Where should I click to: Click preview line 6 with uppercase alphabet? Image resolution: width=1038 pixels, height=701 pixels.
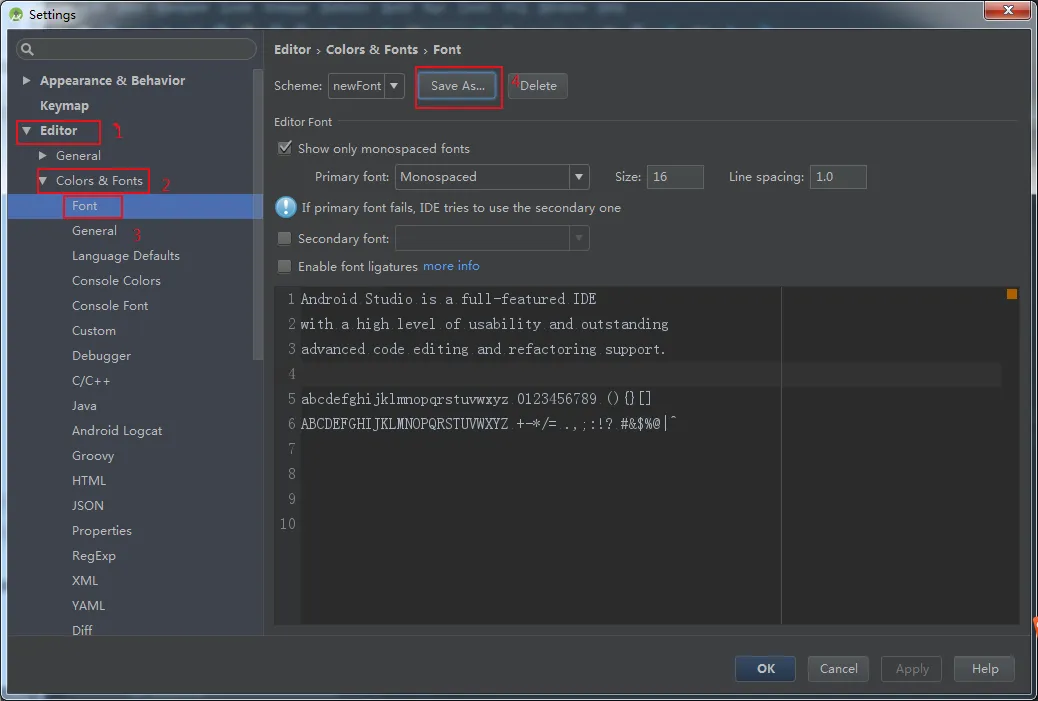pyautogui.click(x=489, y=424)
